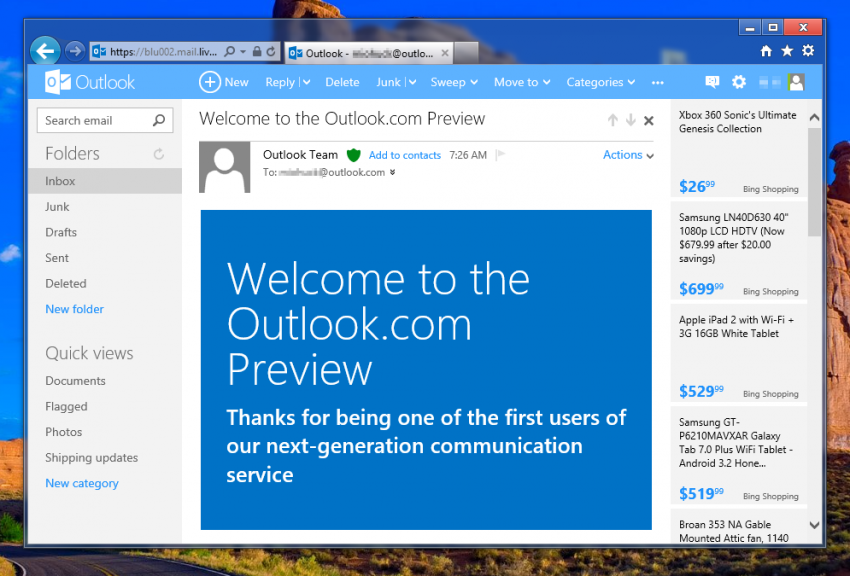Click the browser URL address field

[x=163, y=52]
